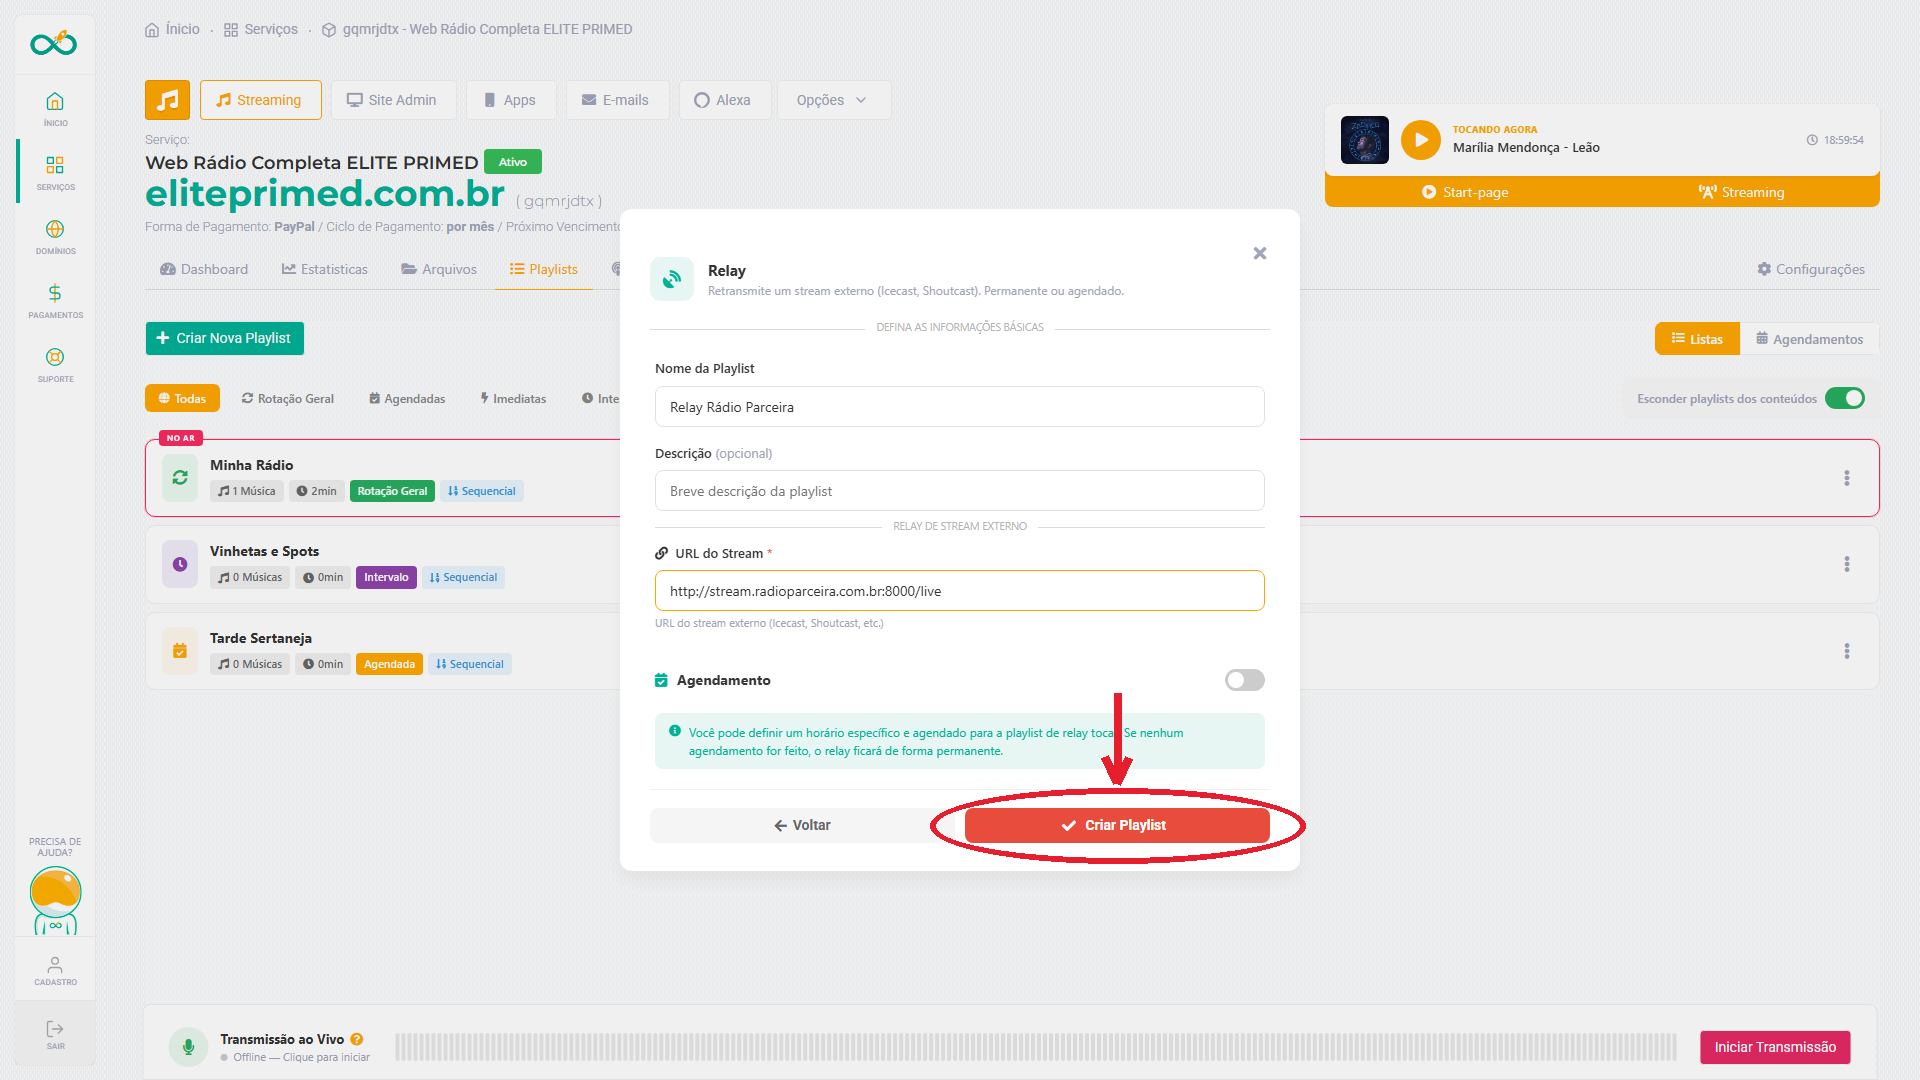1920x1080 pixels.
Task: Enable the Agendamento toggle
Action: (1245, 680)
